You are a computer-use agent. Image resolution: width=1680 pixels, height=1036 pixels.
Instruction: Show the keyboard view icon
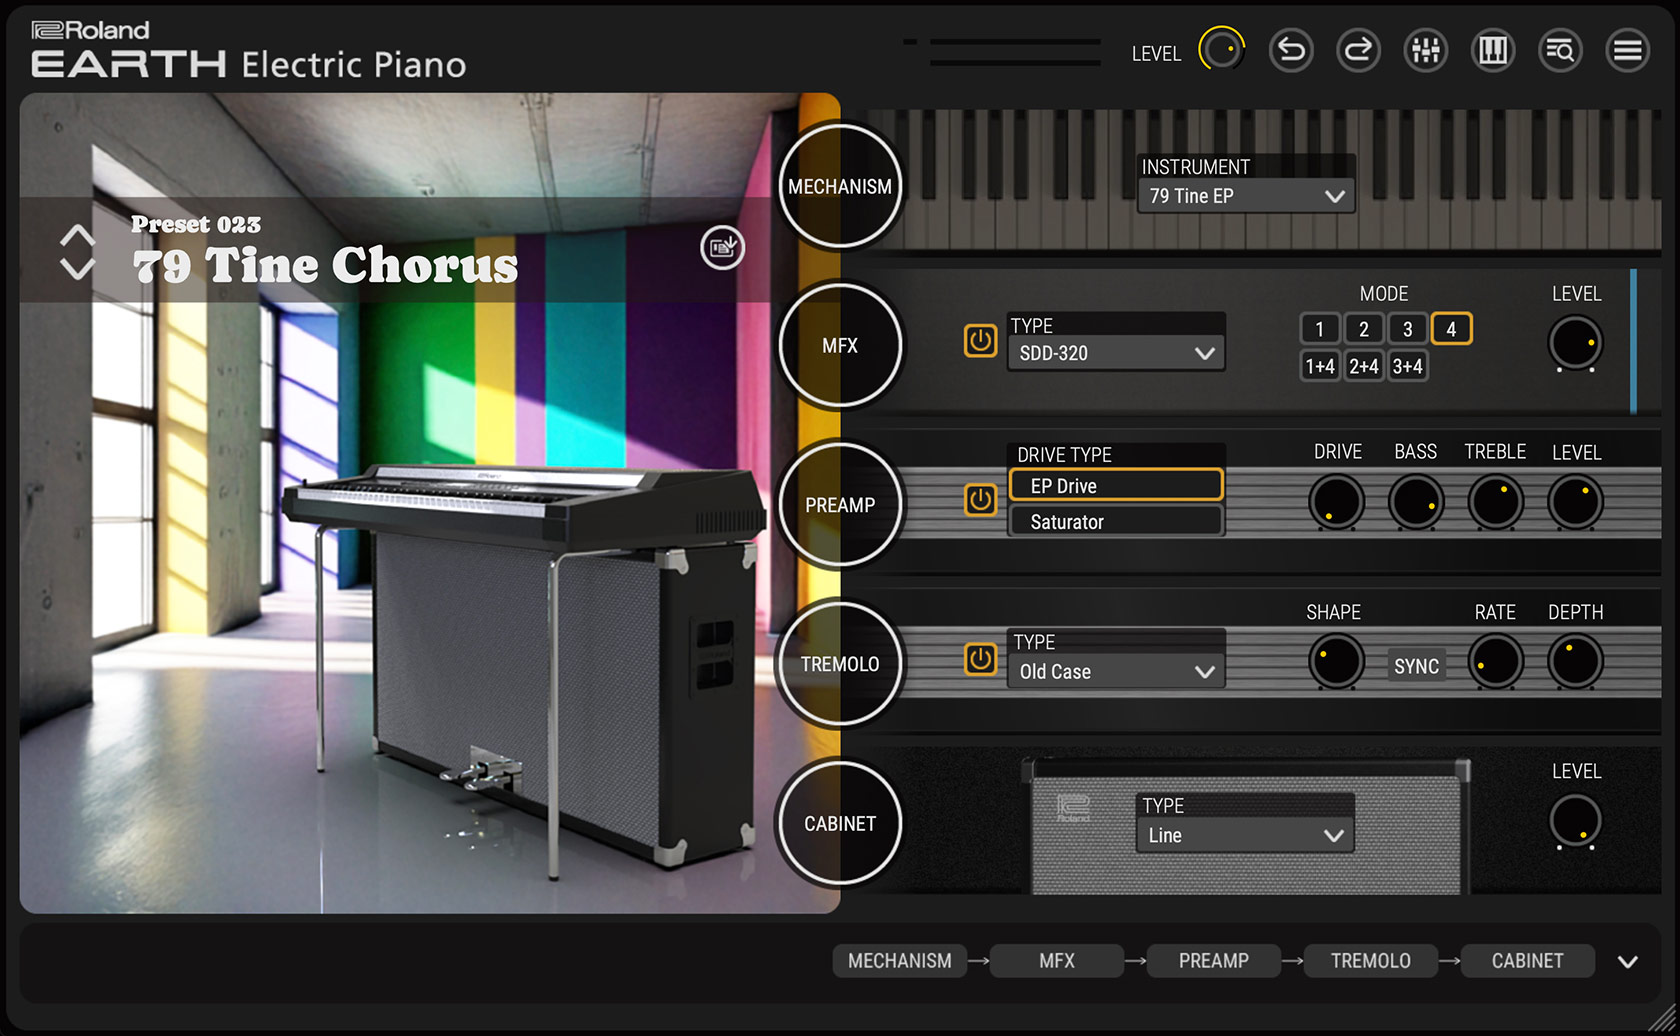coord(1492,50)
